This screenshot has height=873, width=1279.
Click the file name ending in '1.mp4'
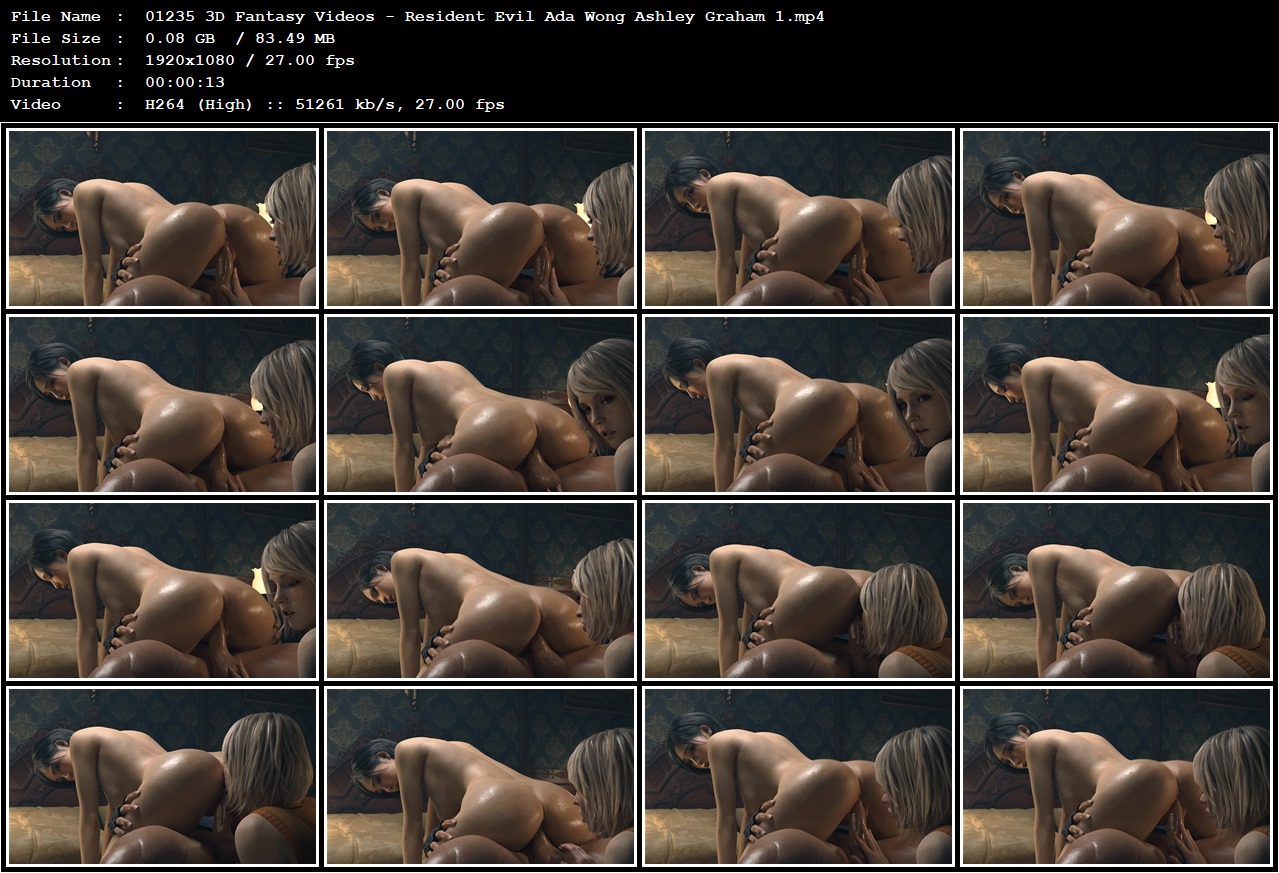[x=485, y=16]
